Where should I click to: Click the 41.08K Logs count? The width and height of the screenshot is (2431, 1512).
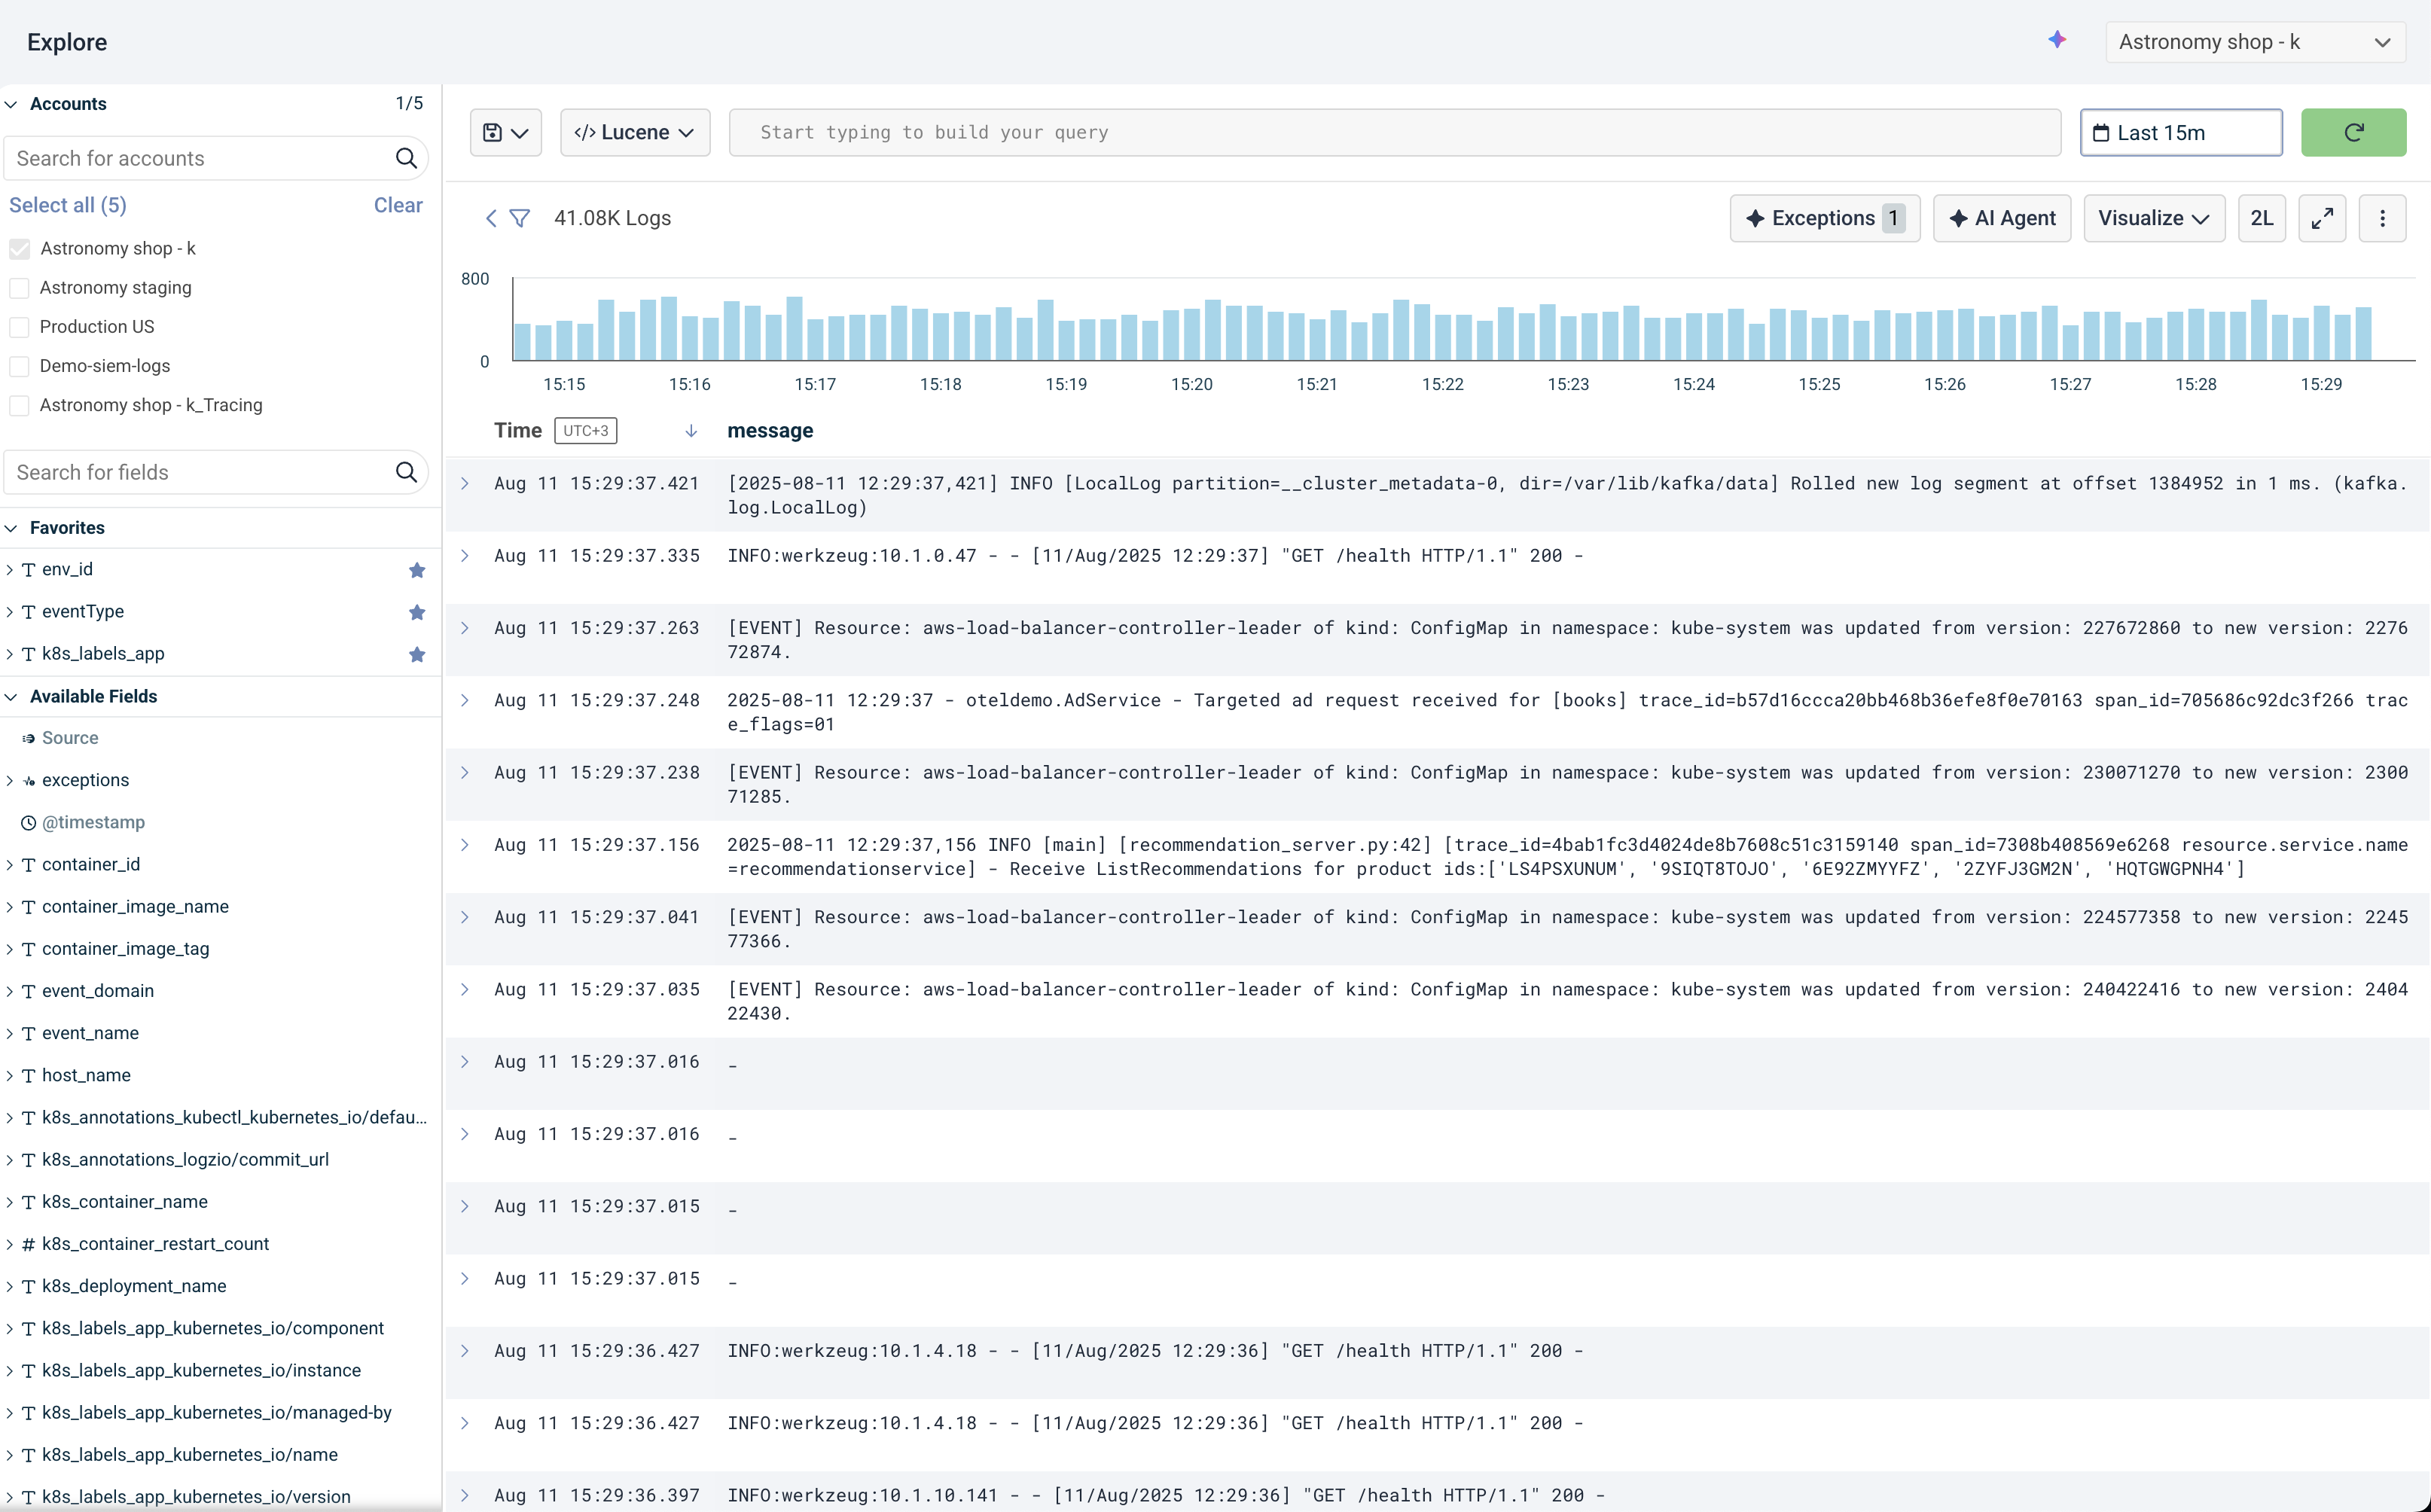(612, 218)
